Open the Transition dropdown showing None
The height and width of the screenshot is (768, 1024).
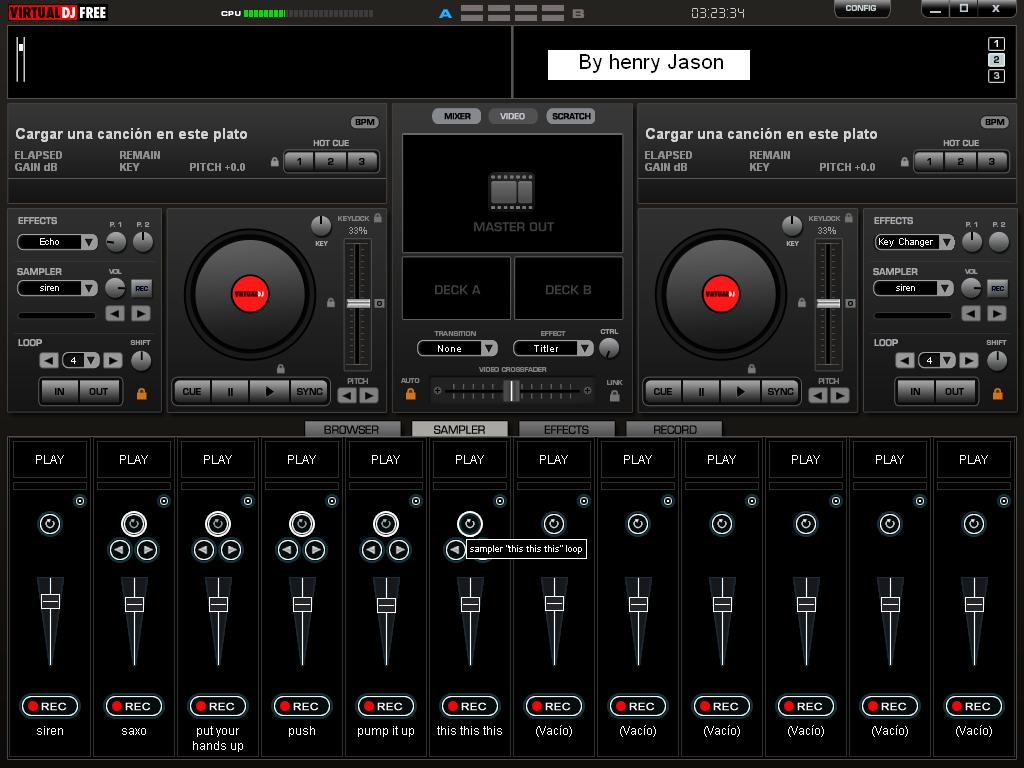(457, 348)
